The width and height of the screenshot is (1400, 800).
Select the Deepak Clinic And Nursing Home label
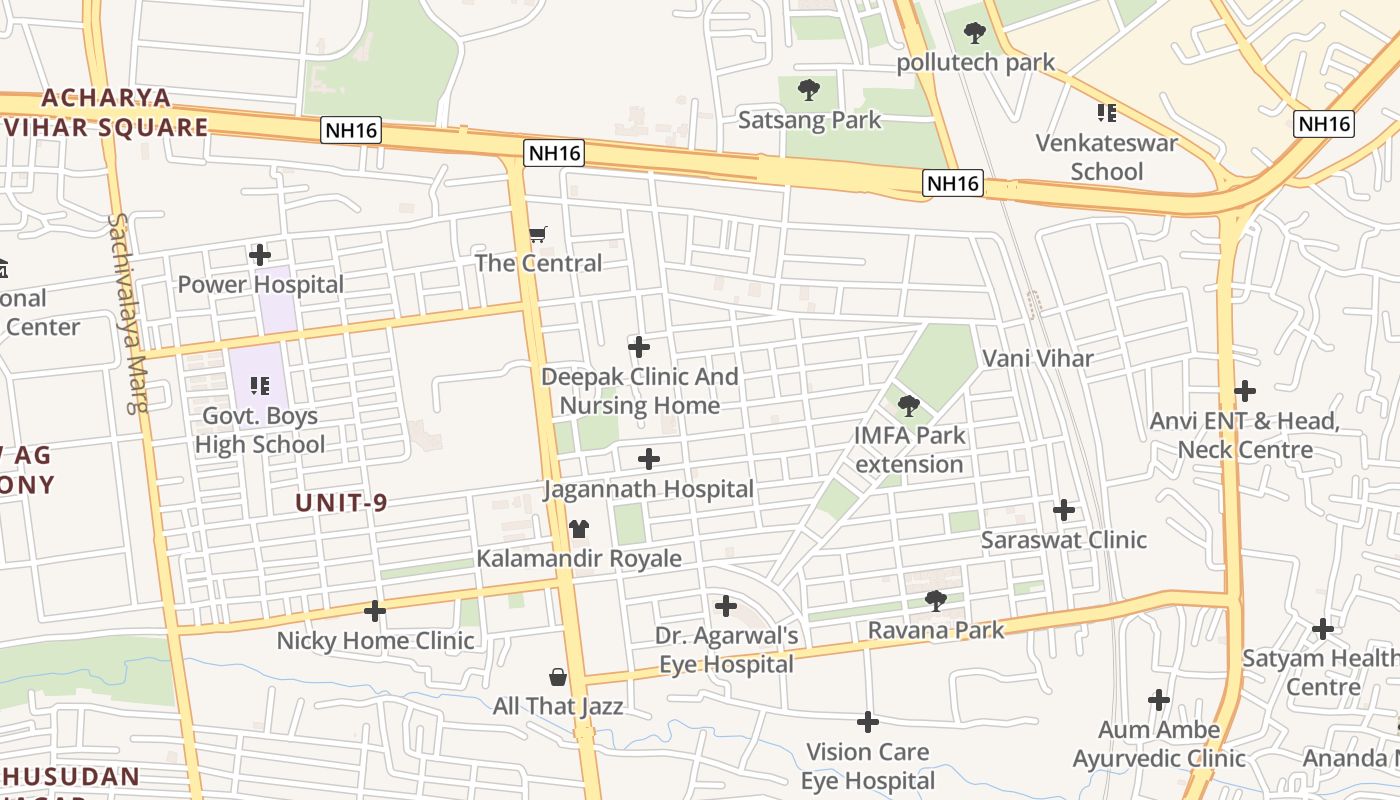640,391
